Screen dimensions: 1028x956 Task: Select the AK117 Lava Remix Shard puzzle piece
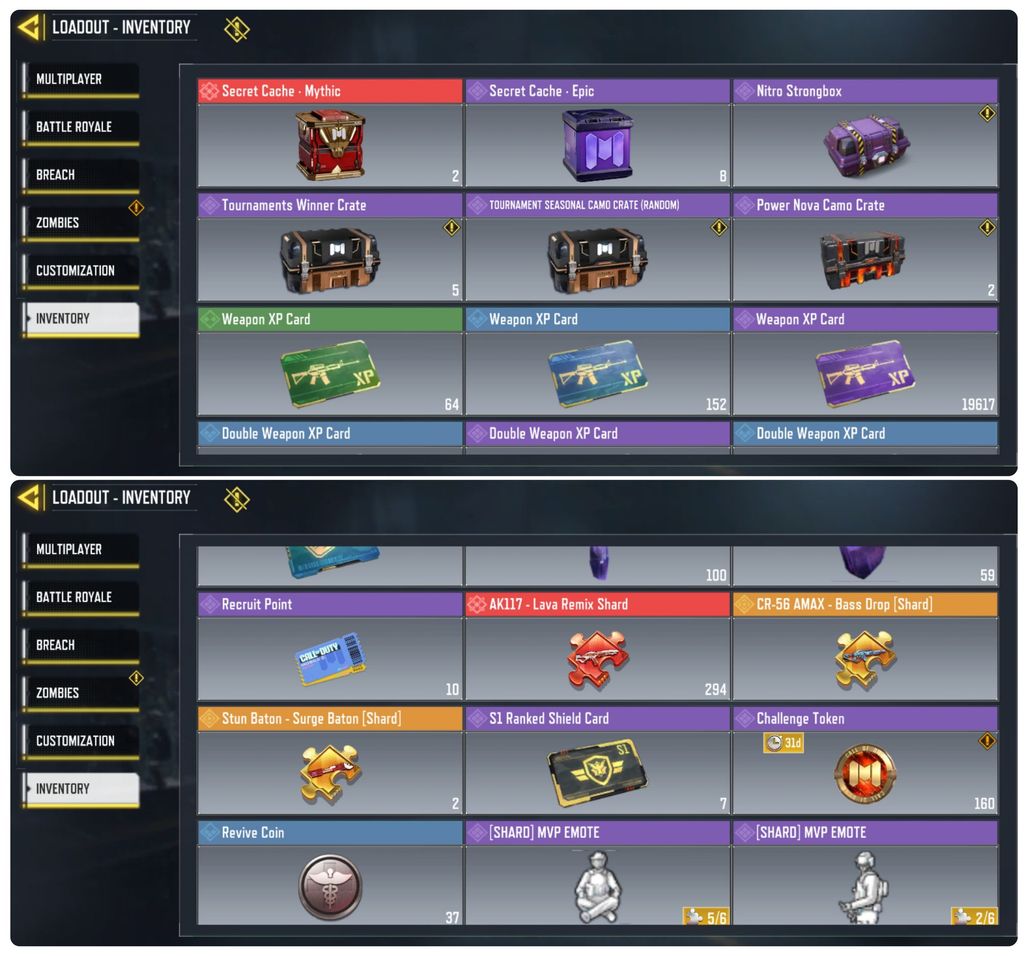(x=597, y=660)
